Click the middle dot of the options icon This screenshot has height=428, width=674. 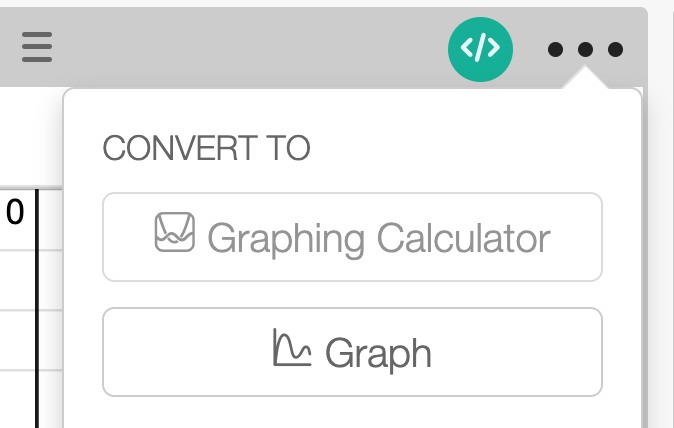(586, 49)
